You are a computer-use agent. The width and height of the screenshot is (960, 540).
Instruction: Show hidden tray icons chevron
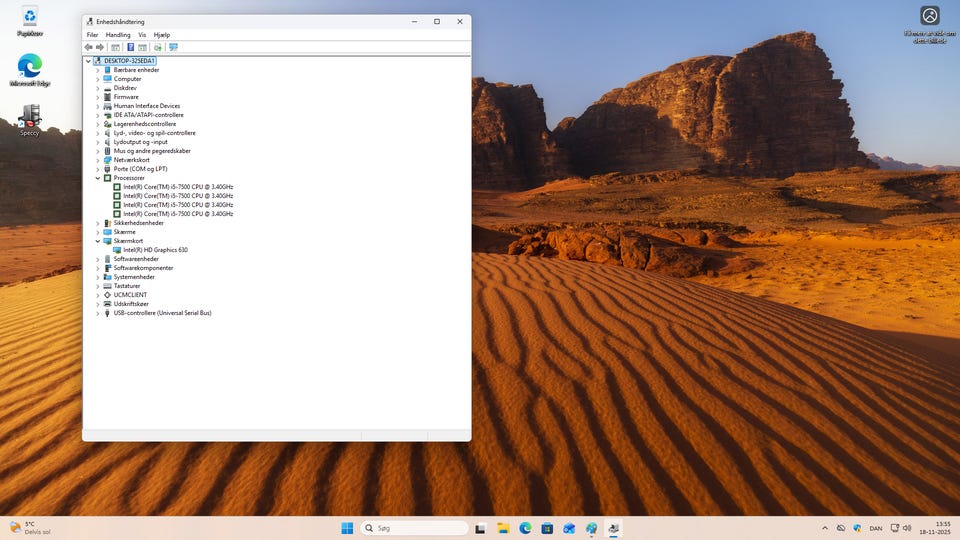825,528
